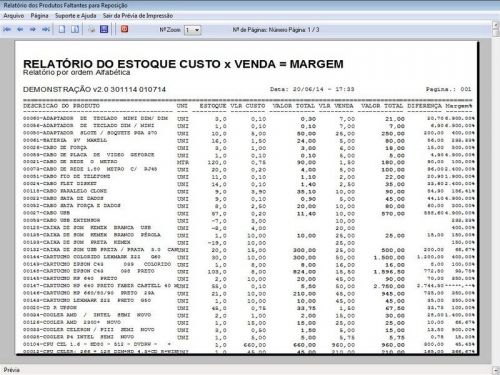Screen dimensions: 500x375
Task: Click the VLR VENDA column header
Action: (x=336, y=106)
